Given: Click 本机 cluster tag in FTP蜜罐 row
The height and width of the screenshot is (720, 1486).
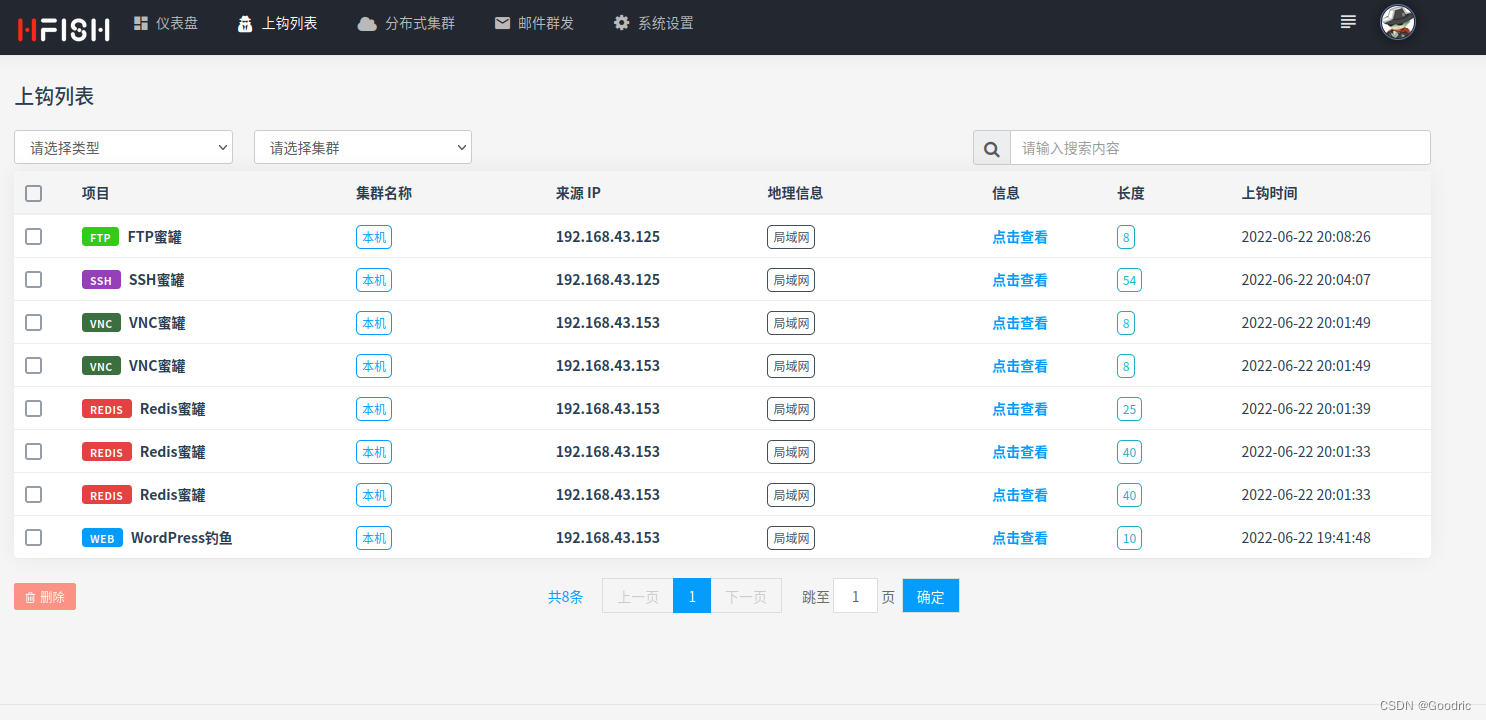Looking at the screenshot, I should pyautogui.click(x=374, y=237).
